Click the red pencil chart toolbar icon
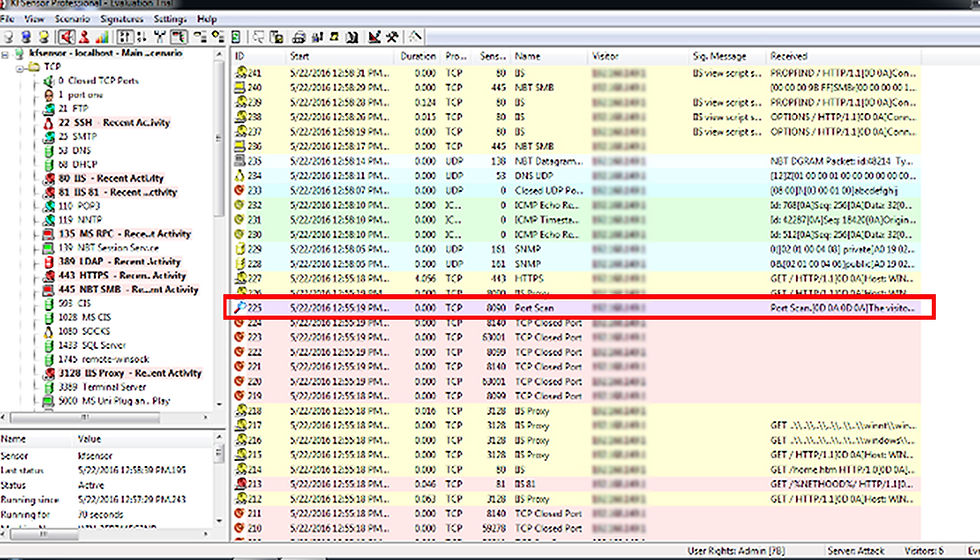Viewport: 980px width, 560px height. click(x=374, y=37)
